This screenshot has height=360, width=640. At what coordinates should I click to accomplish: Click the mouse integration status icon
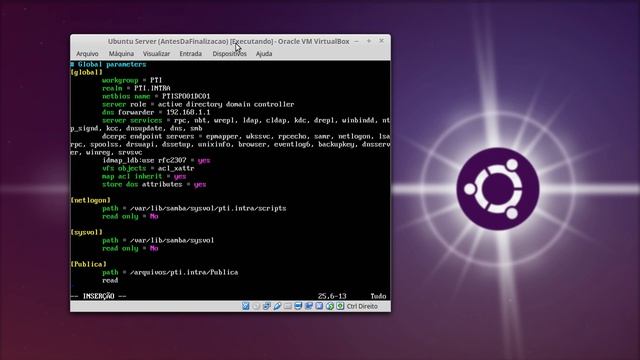coord(330,306)
